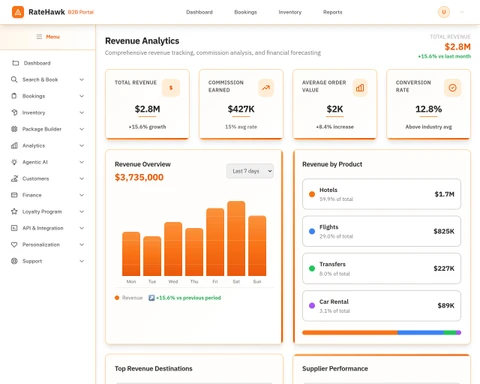Click the "+15.6% vs last month" text
Viewport: 480px width, 384px height.
click(444, 56)
